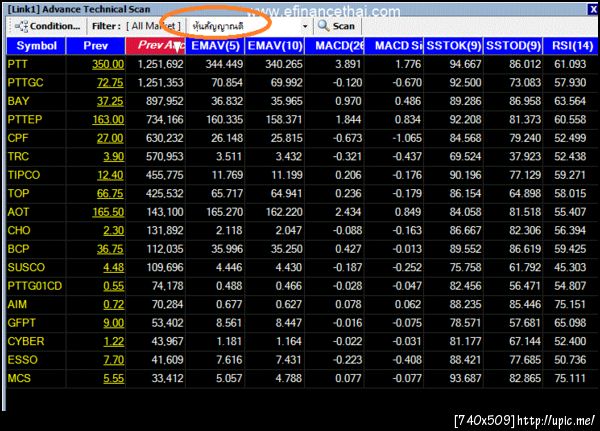
Task: Click PTT previous price 350.00
Action: pos(108,64)
